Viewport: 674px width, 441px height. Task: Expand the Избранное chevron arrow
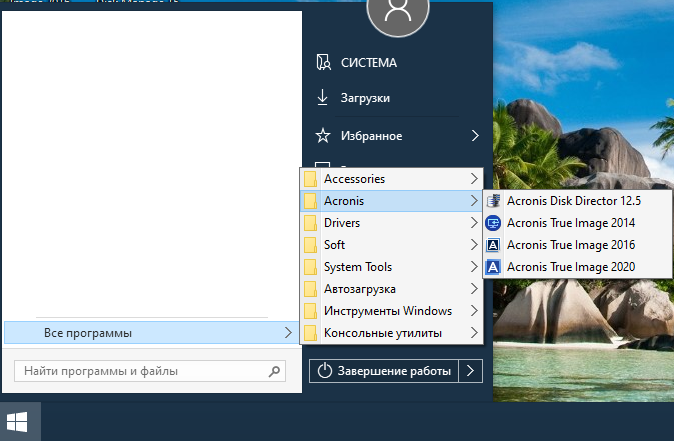475,136
